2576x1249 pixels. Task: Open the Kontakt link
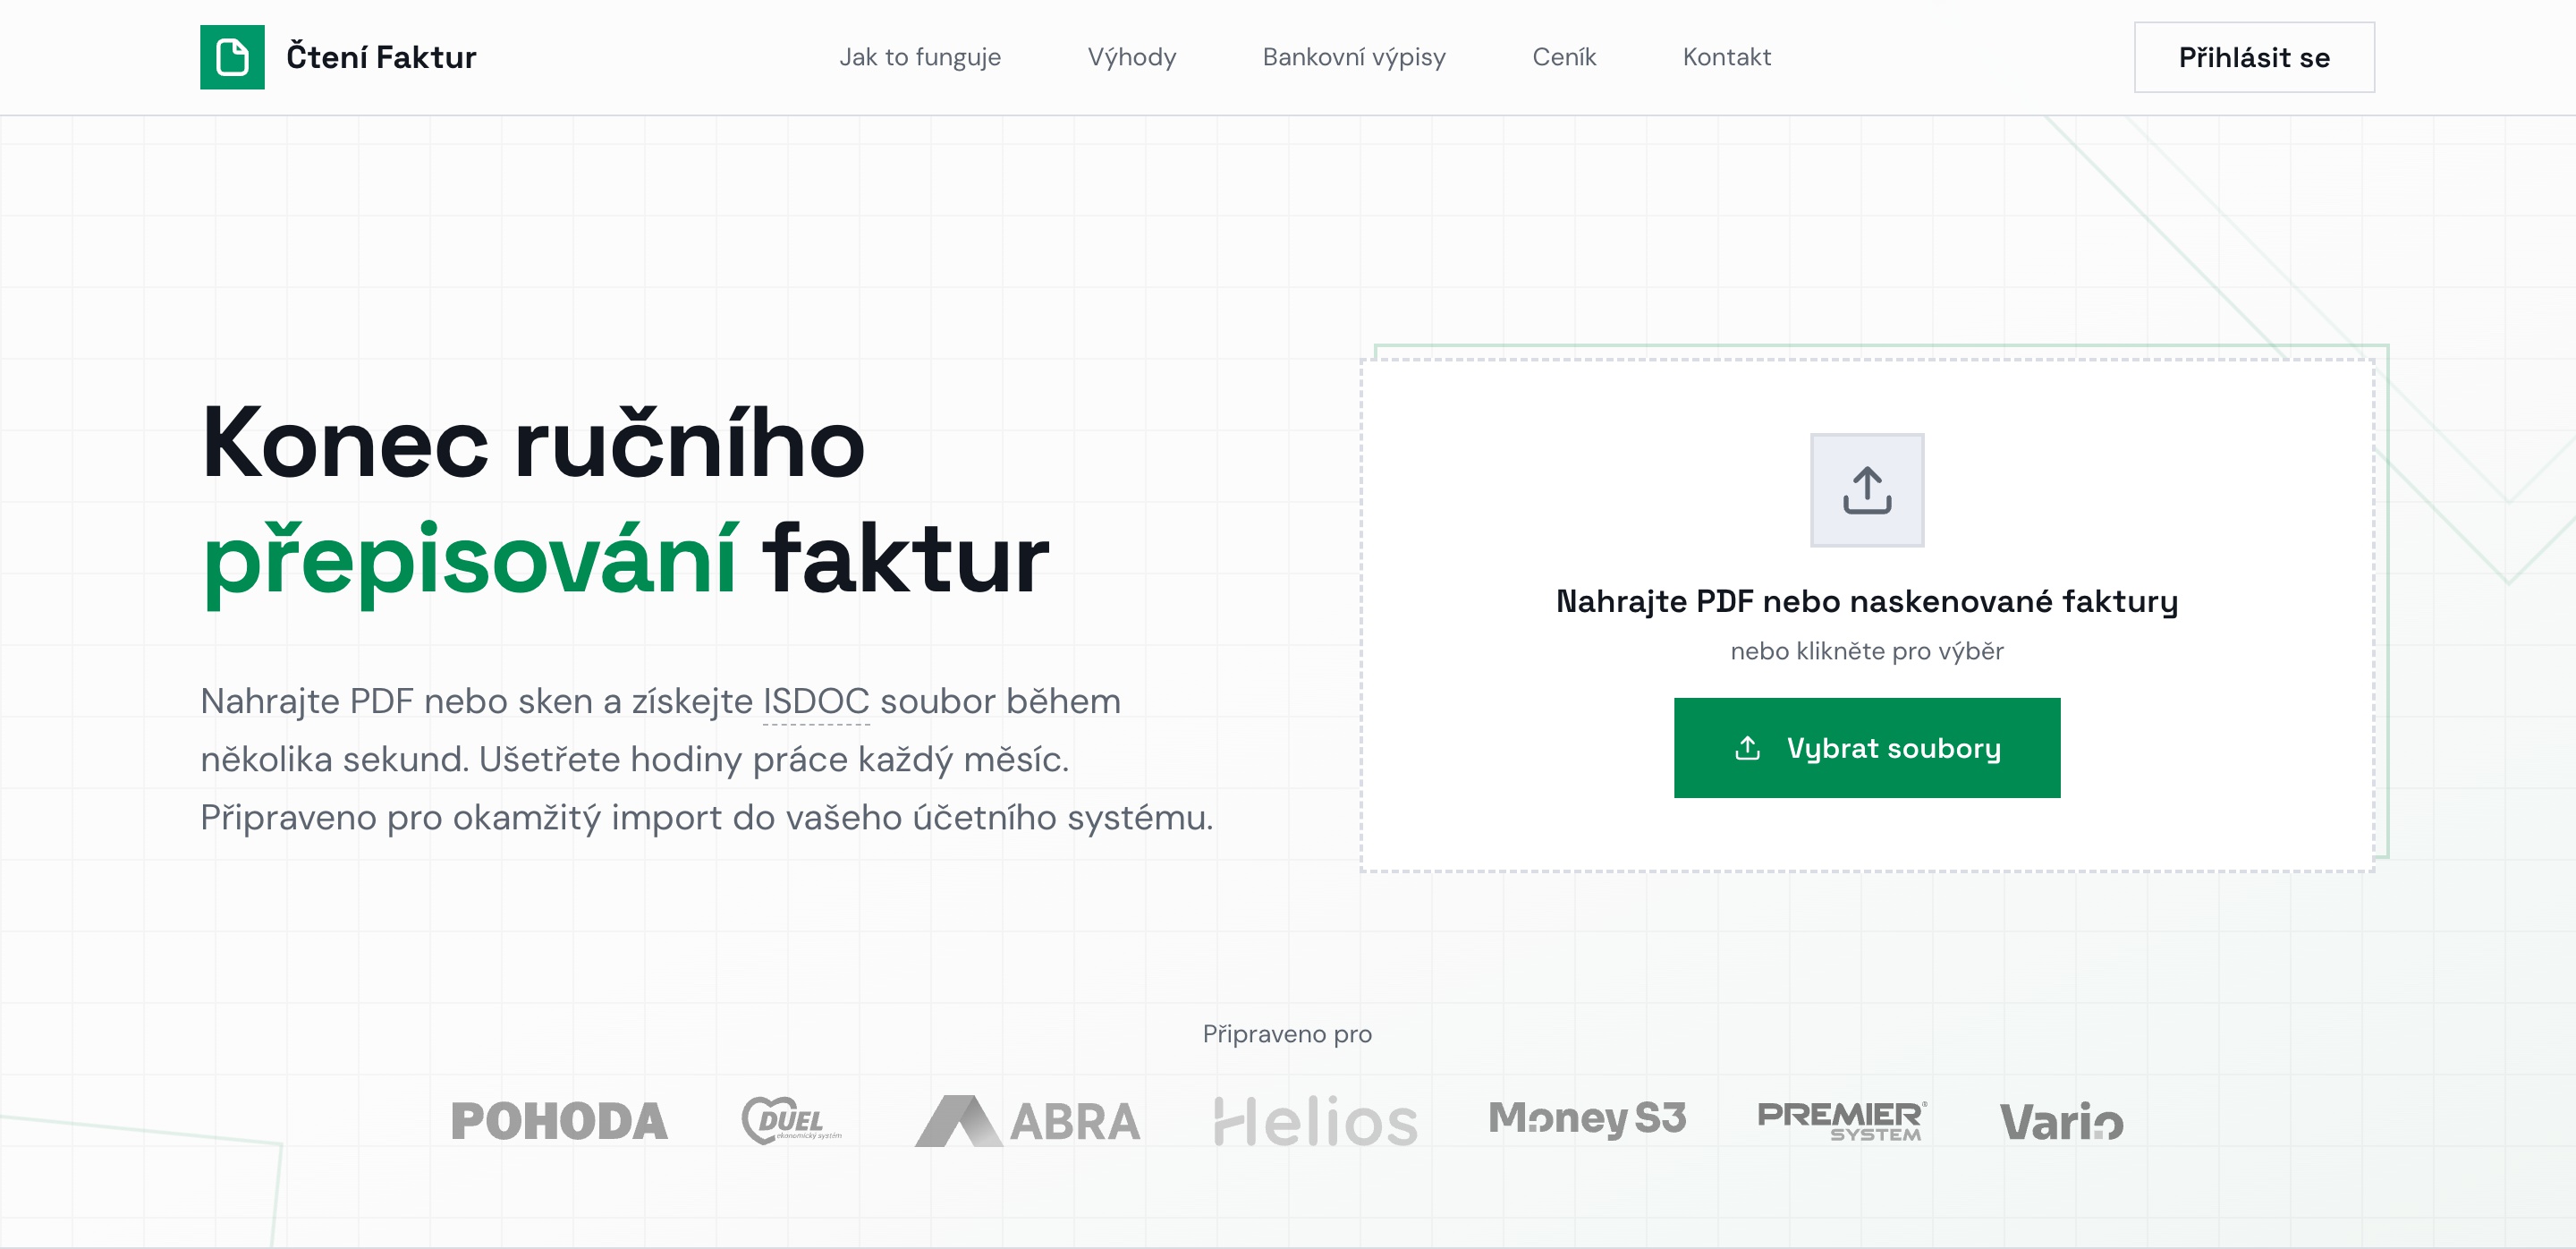click(1727, 57)
